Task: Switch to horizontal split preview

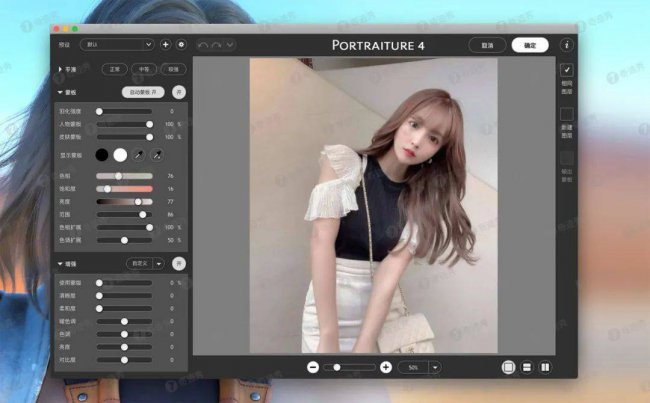Action: [527, 367]
